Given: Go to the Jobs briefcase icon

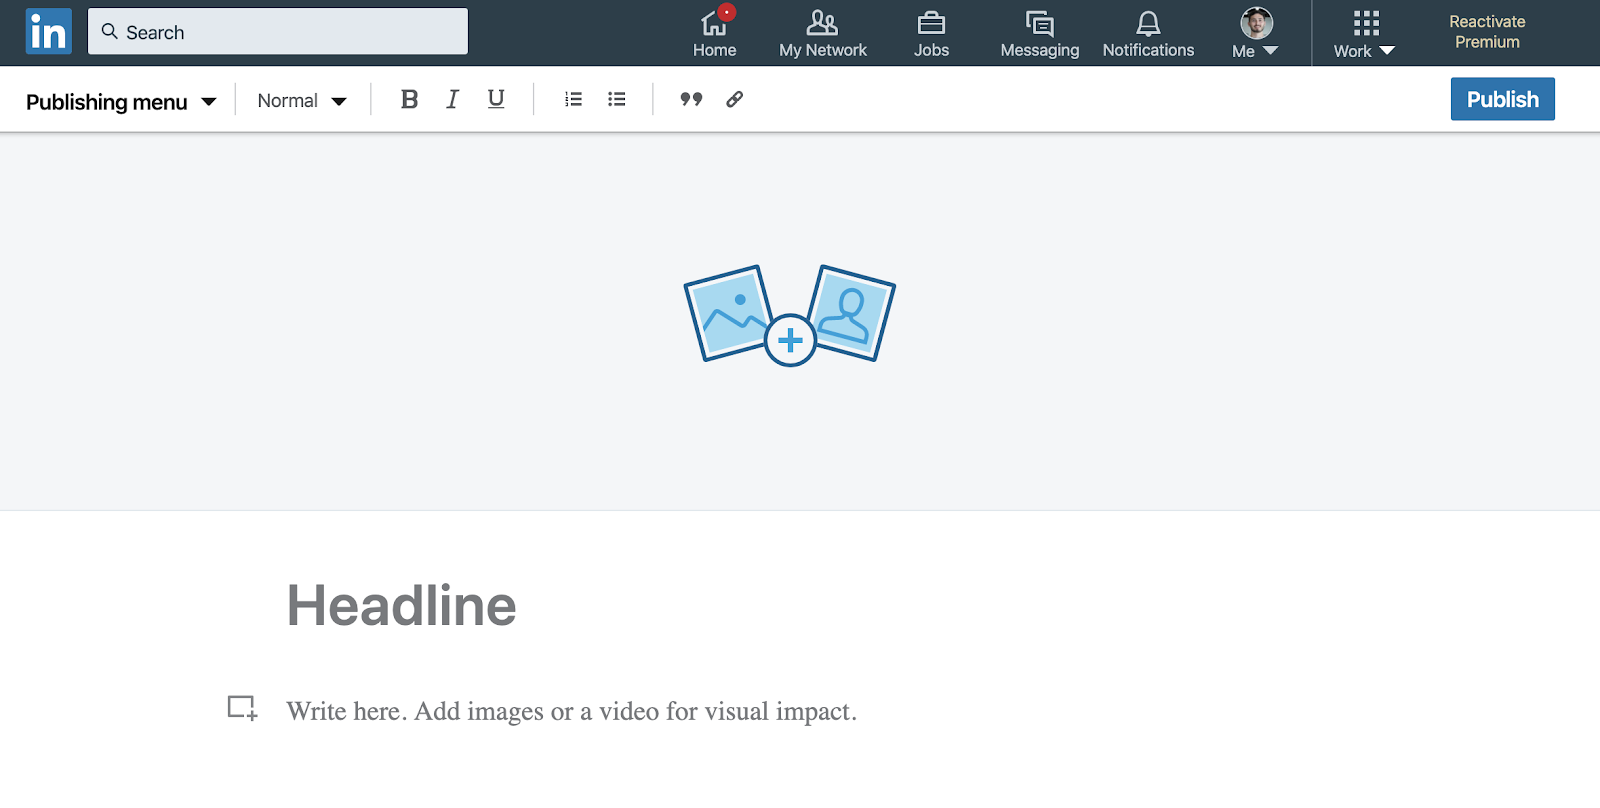Looking at the screenshot, I should point(931,34).
